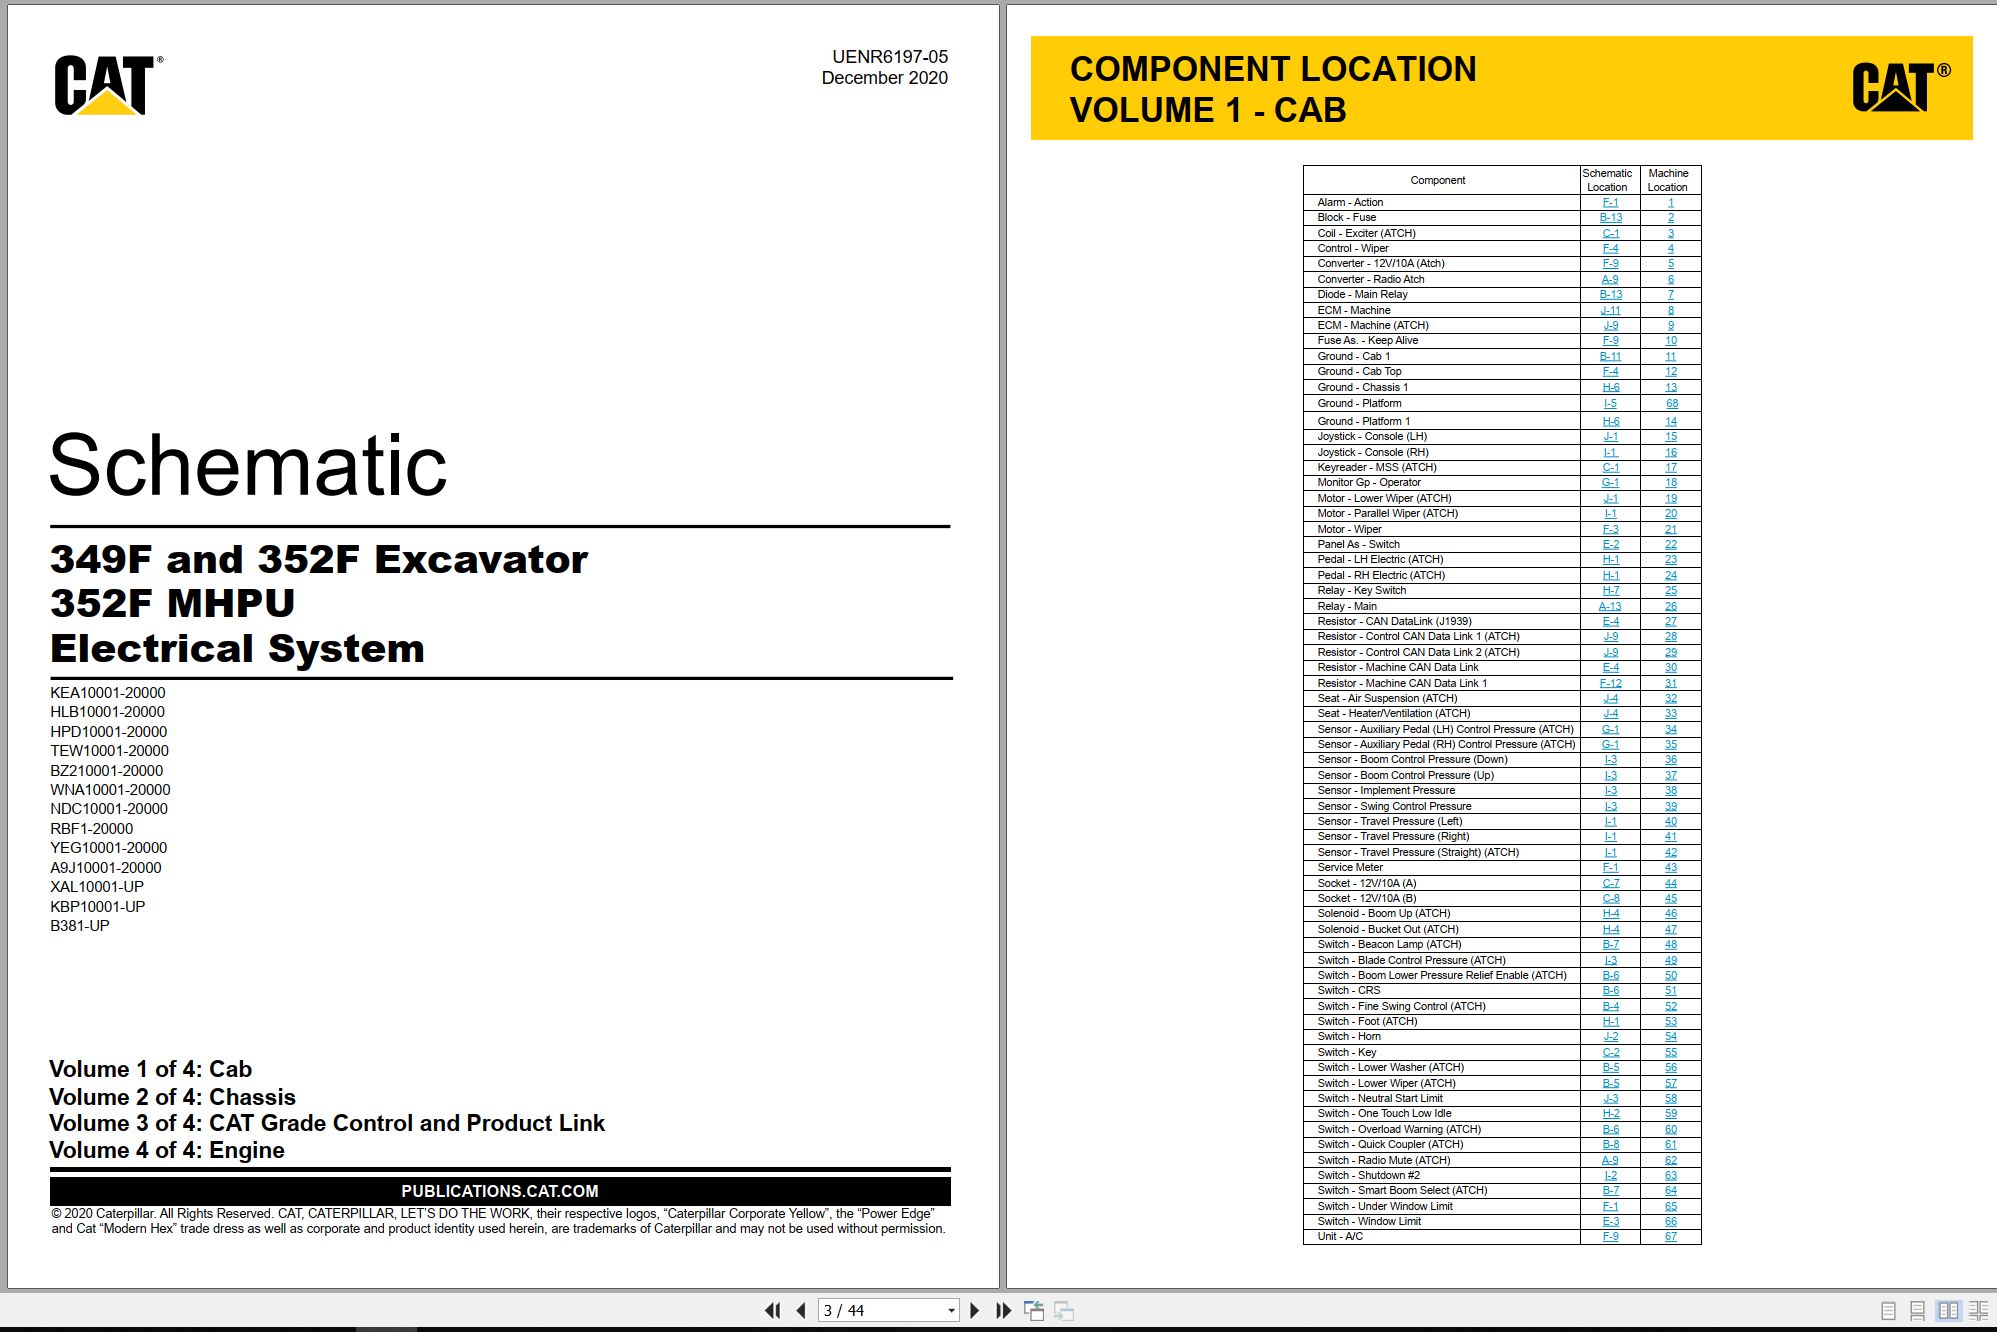Open machine location 63 for Switch - Shutdown #2
This screenshot has height=1332, width=1997.
[x=1670, y=1176]
